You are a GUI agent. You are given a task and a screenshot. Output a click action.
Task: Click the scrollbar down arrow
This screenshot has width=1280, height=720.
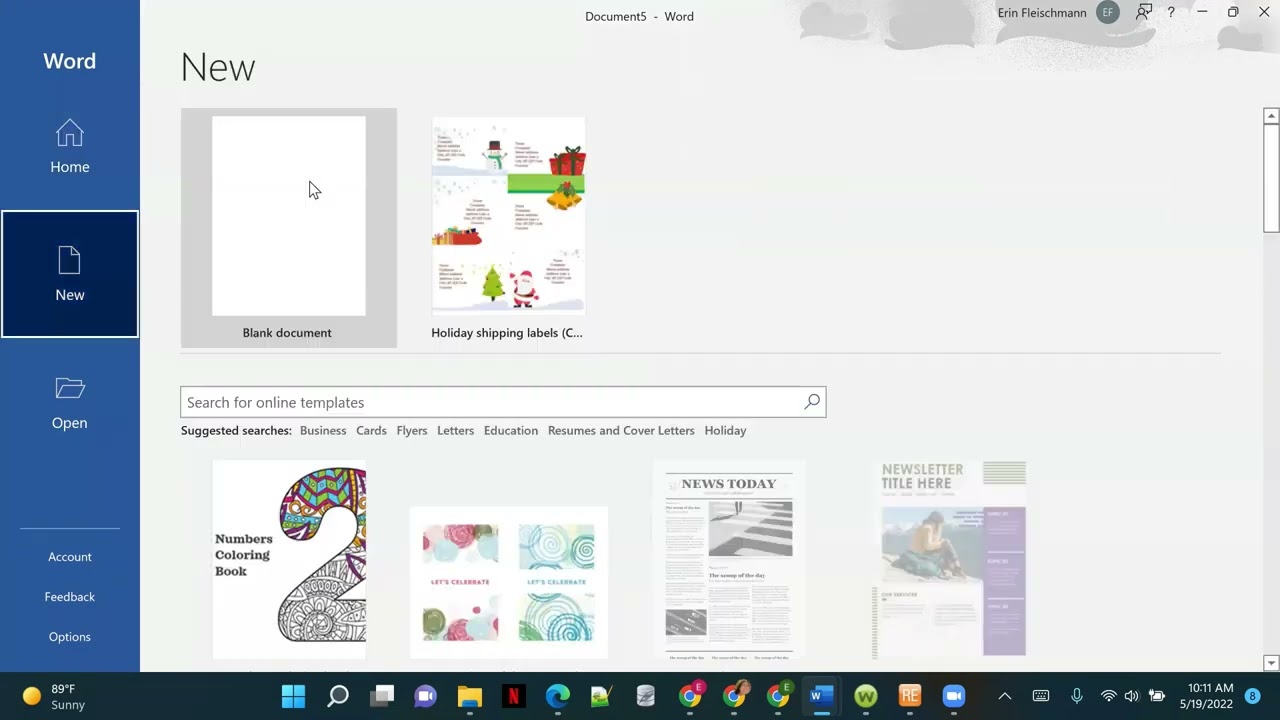[1271, 663]
